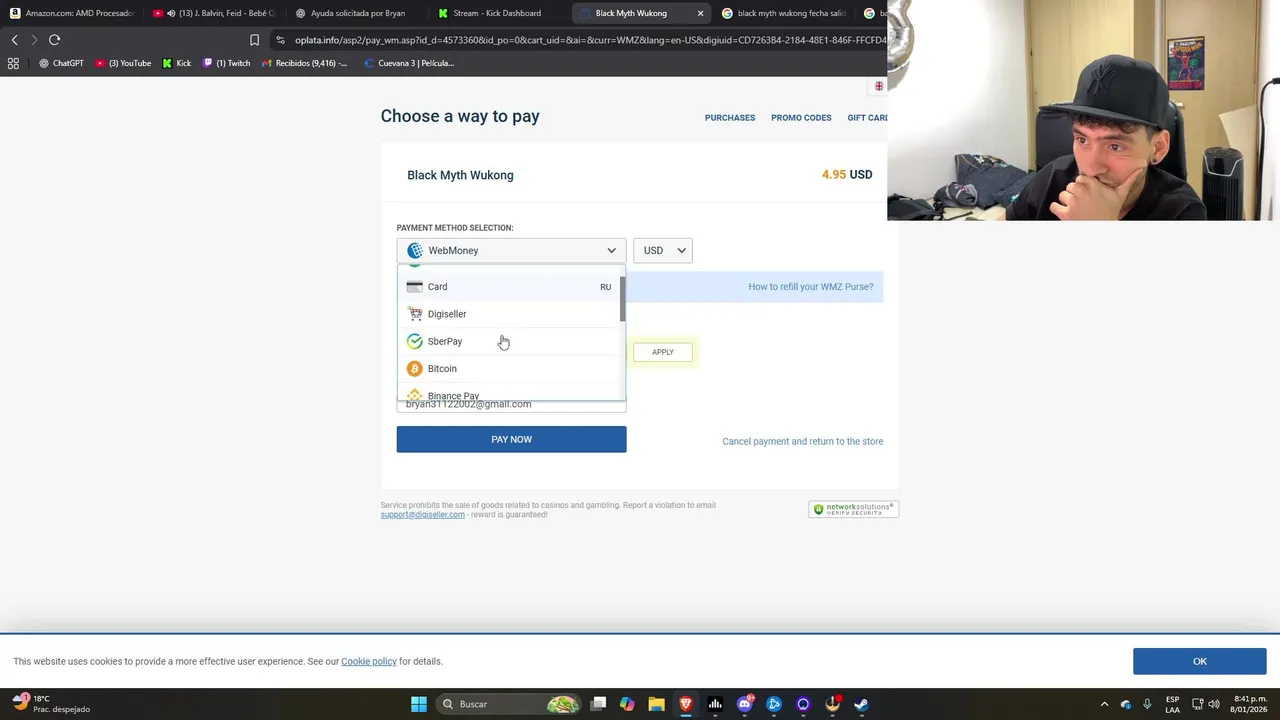Open the clock showing 8:41 p.m.
The width and height of the screenshot is (1280, 720).
pos(1250,704)
